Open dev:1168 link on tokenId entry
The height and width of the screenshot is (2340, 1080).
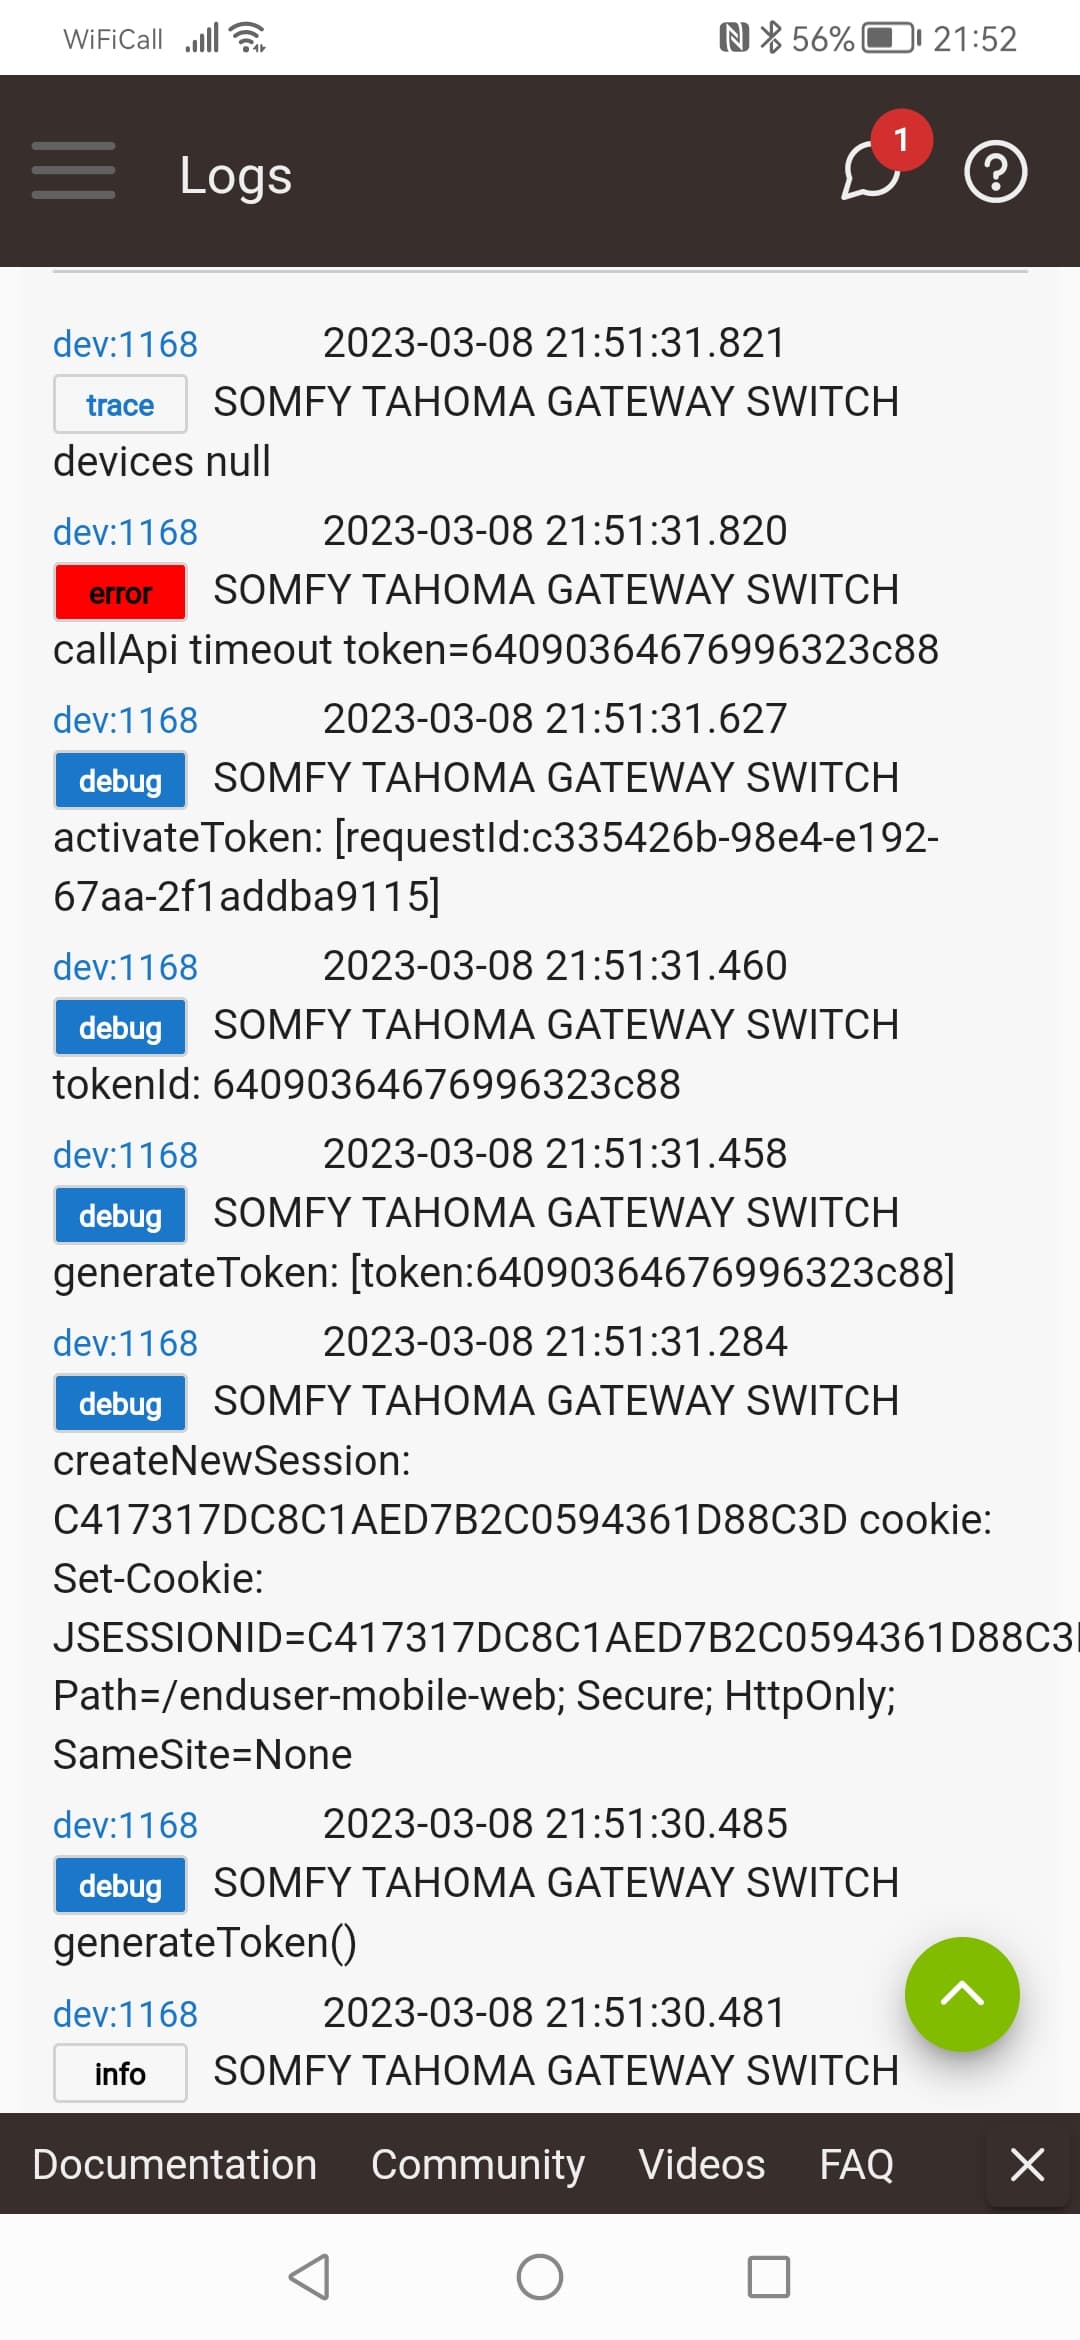pyautogui.click(x=125, y=968)
